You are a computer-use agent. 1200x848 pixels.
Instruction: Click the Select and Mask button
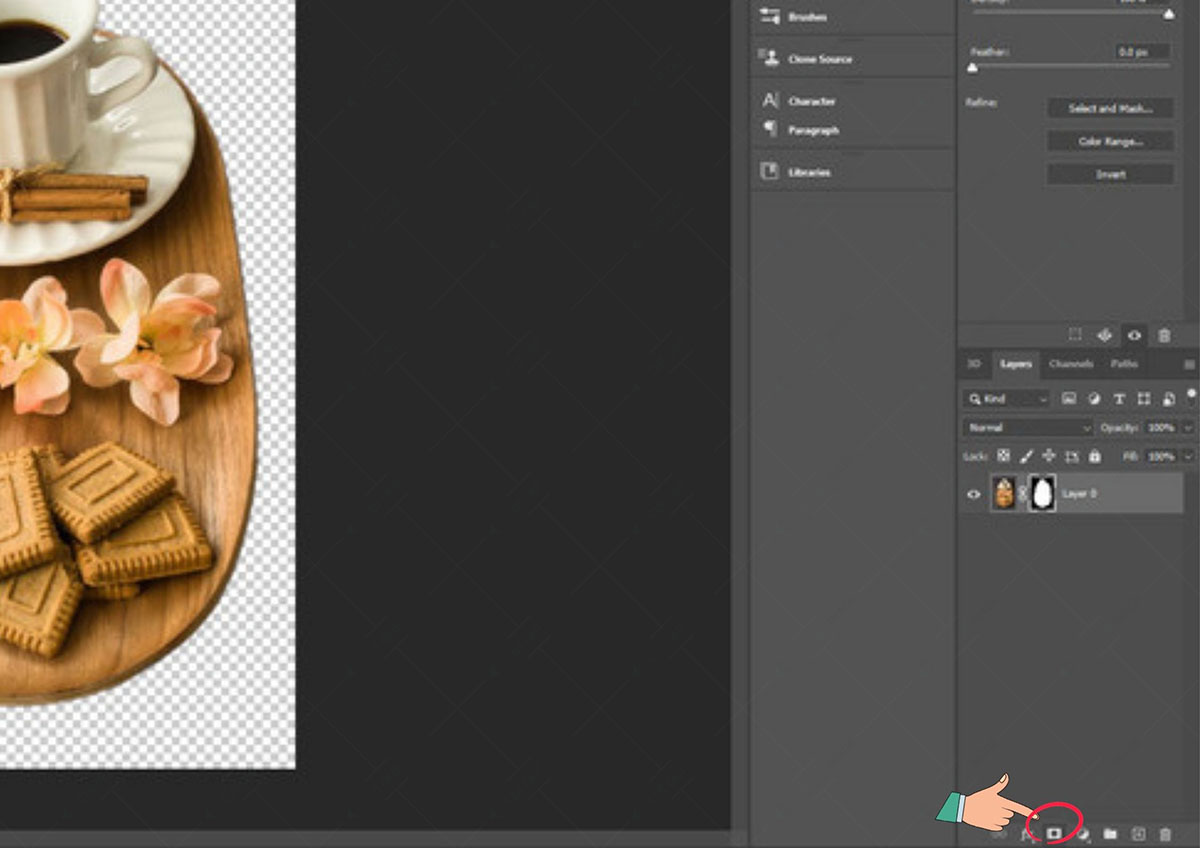[x=1111, y=108]
